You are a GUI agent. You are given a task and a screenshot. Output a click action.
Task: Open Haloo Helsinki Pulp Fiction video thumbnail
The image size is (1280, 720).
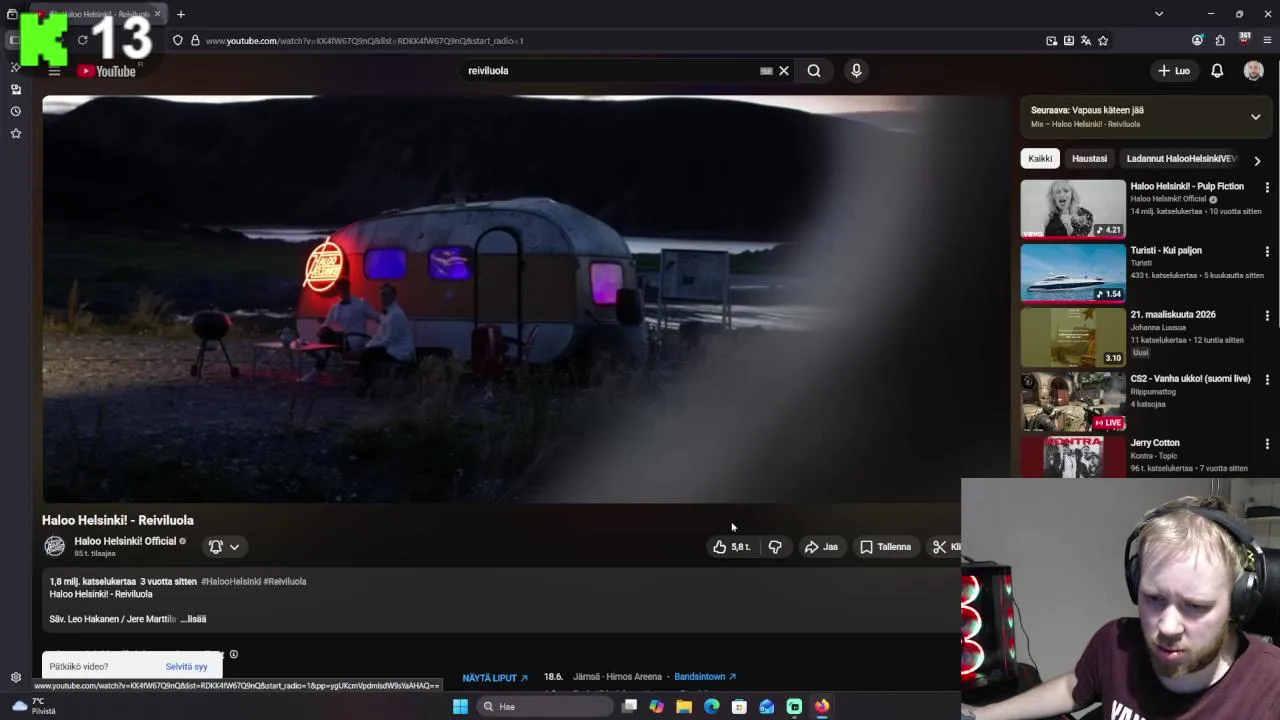coord(1073,209)
